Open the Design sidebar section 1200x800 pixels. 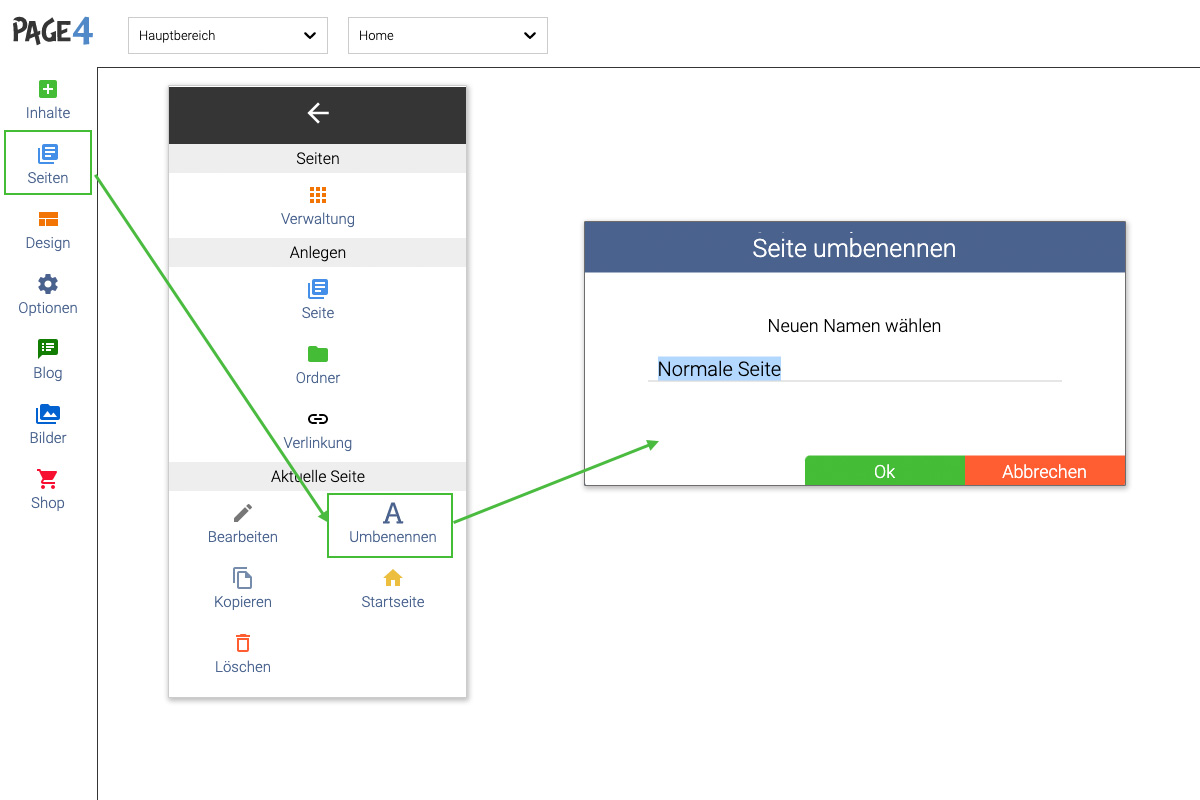[x=48, y=230]
